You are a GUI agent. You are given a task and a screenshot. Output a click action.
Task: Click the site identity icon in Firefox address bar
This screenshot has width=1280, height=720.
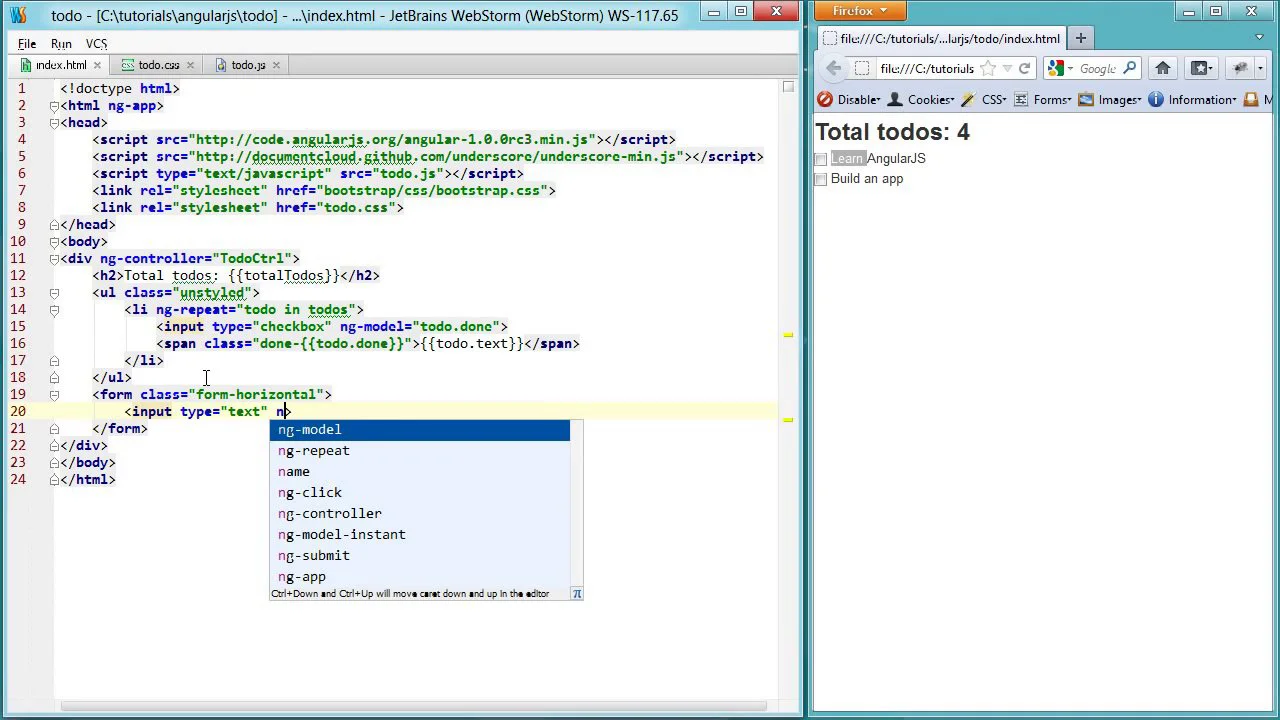click(x=862, y=68)
